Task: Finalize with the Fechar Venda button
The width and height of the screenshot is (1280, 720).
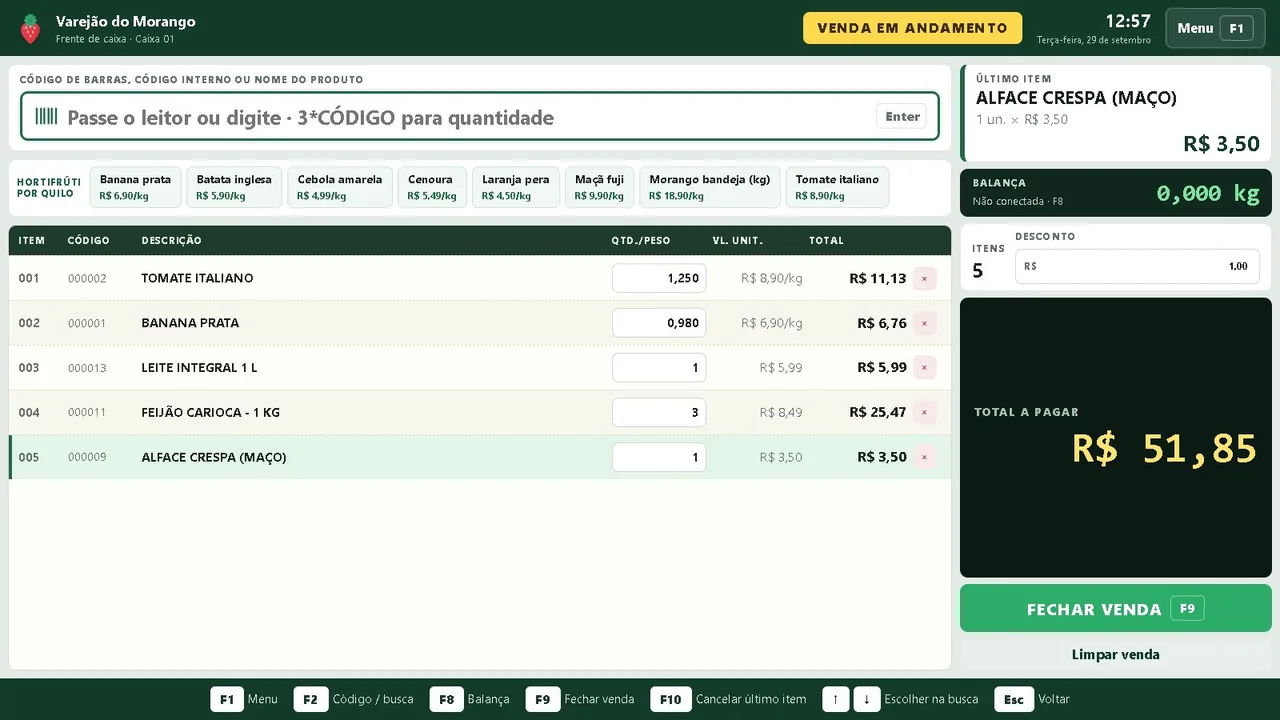Action: pos(1116,608)
